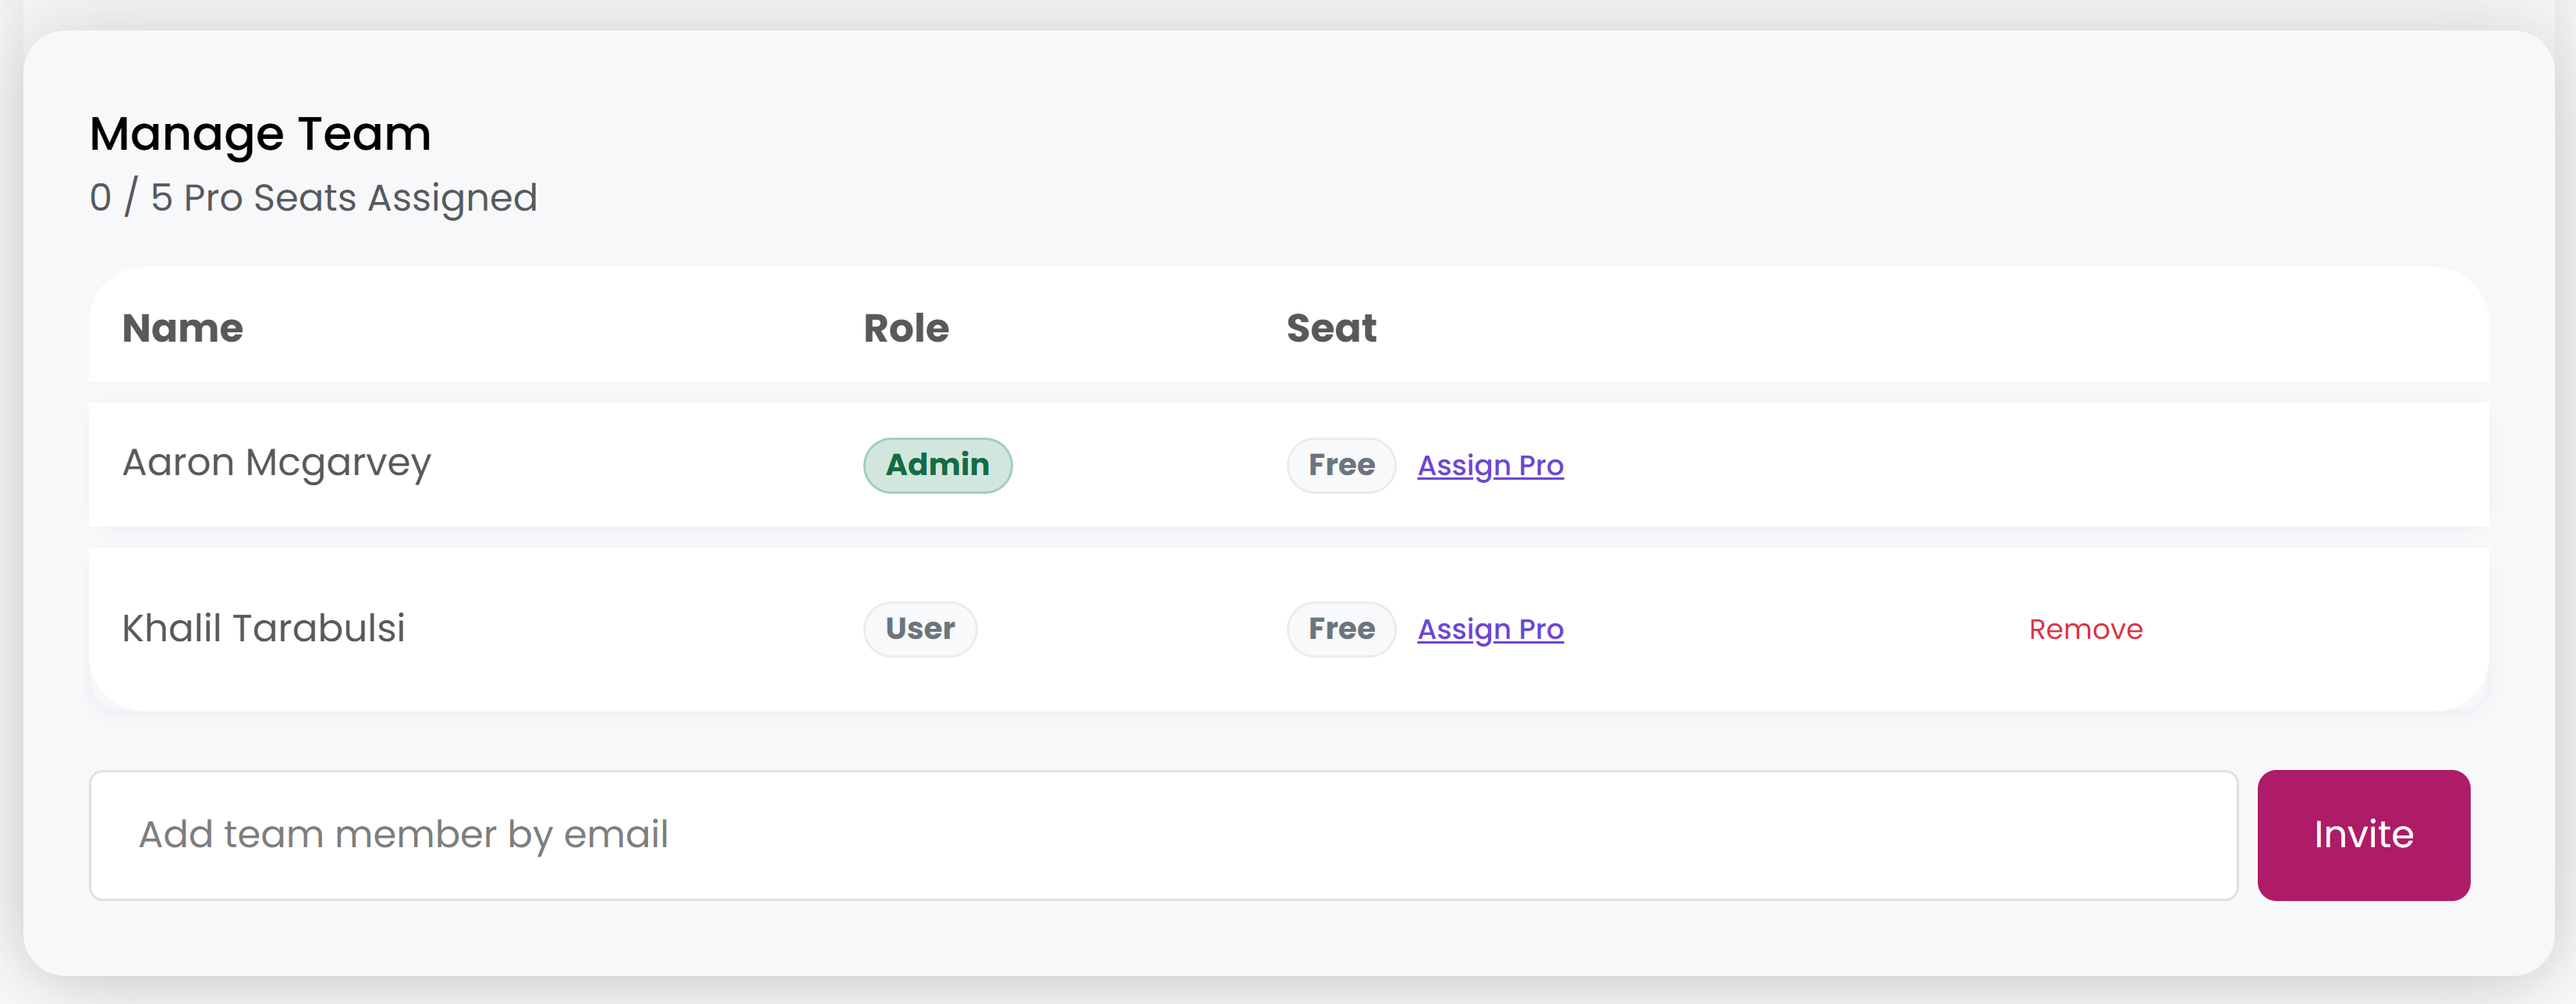This screenshot has width=2576, height=1004.
Task: Click Assign Pro for Aaron Mcgarvey
Action: coord(1490,466)
